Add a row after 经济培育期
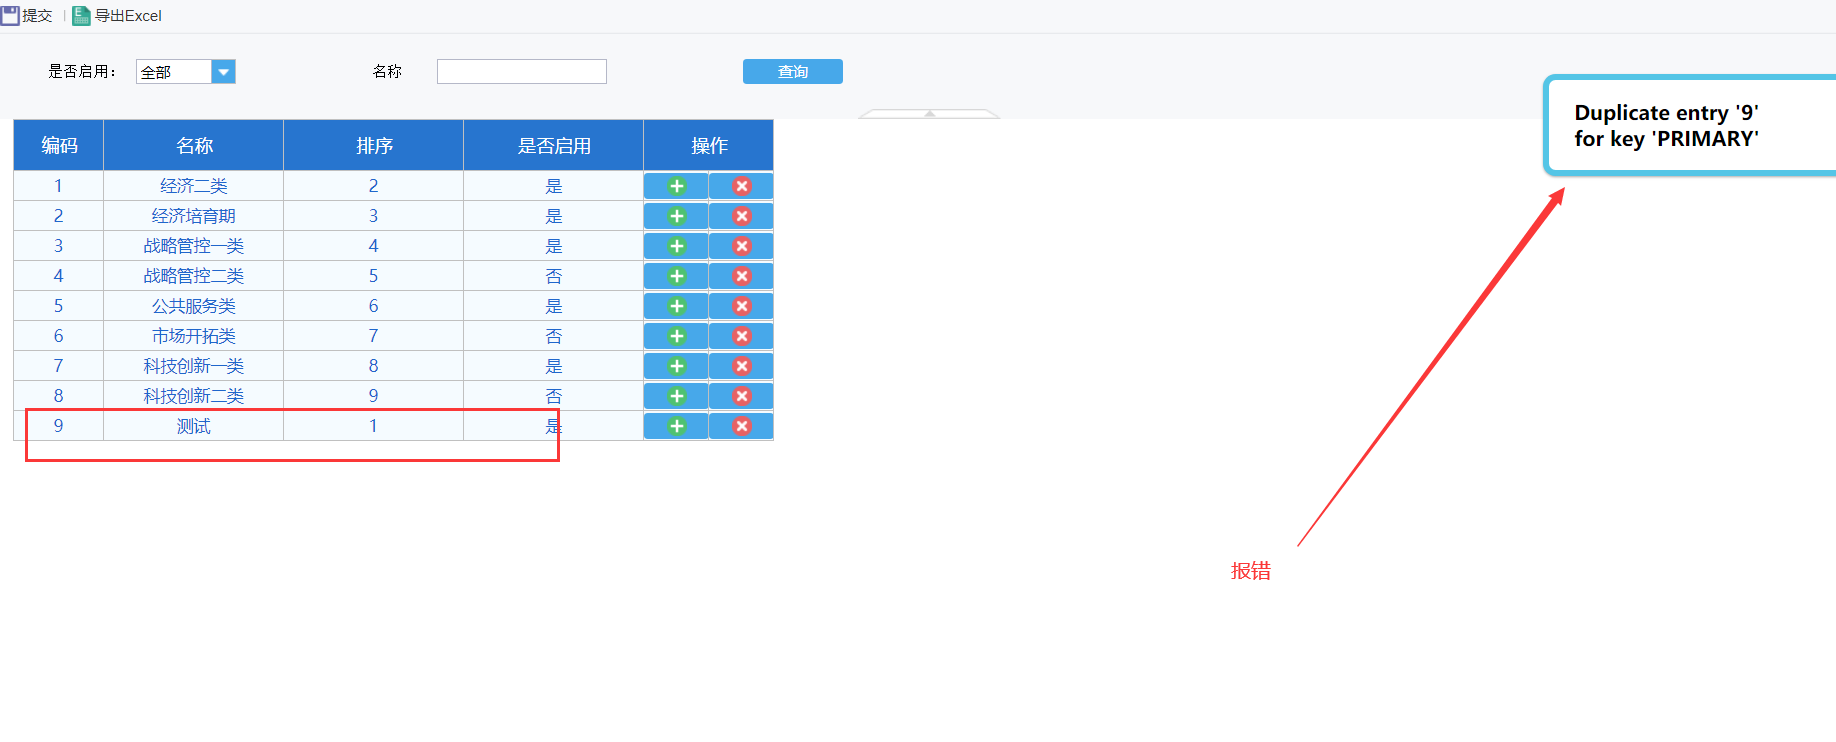Image resolution: width=1836 pixels, height=742 pixels. (676, 216)
